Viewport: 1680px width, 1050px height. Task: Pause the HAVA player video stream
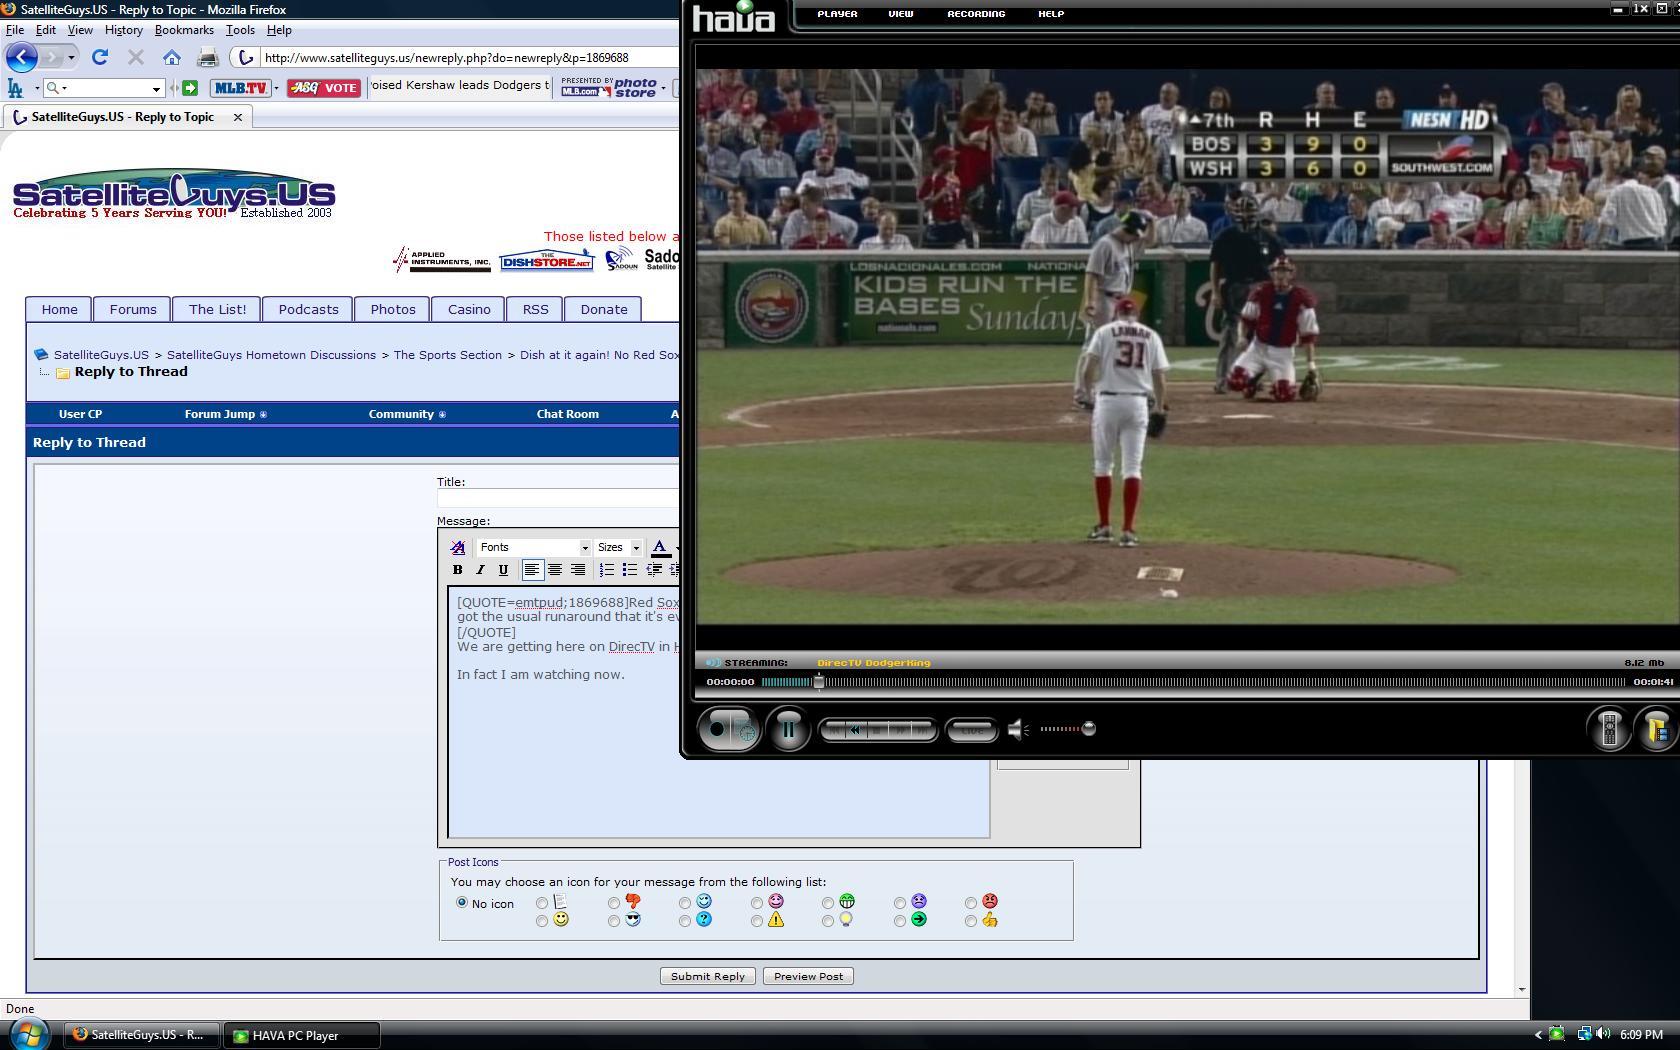click(x=788, y=729)
